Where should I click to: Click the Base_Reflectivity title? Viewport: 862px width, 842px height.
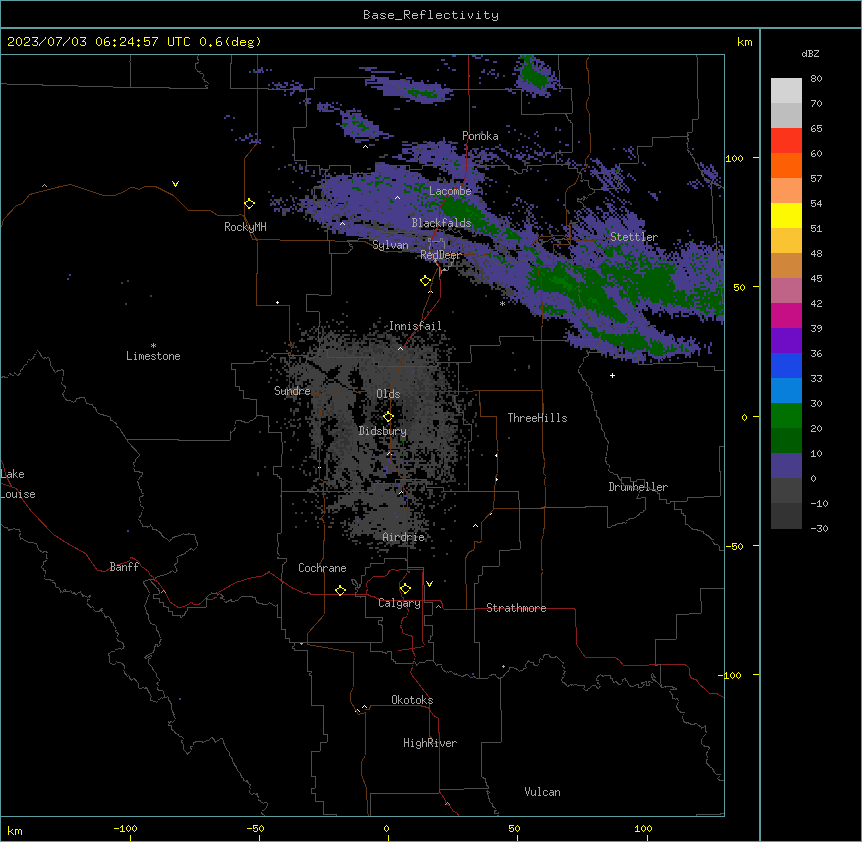(x=431, y=15)
